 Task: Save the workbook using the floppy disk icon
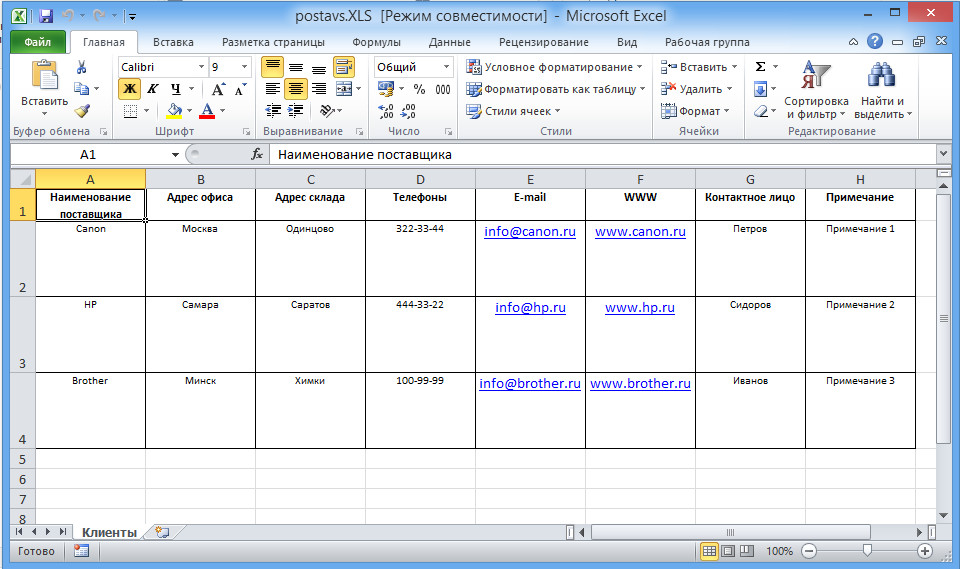point(46,16)
